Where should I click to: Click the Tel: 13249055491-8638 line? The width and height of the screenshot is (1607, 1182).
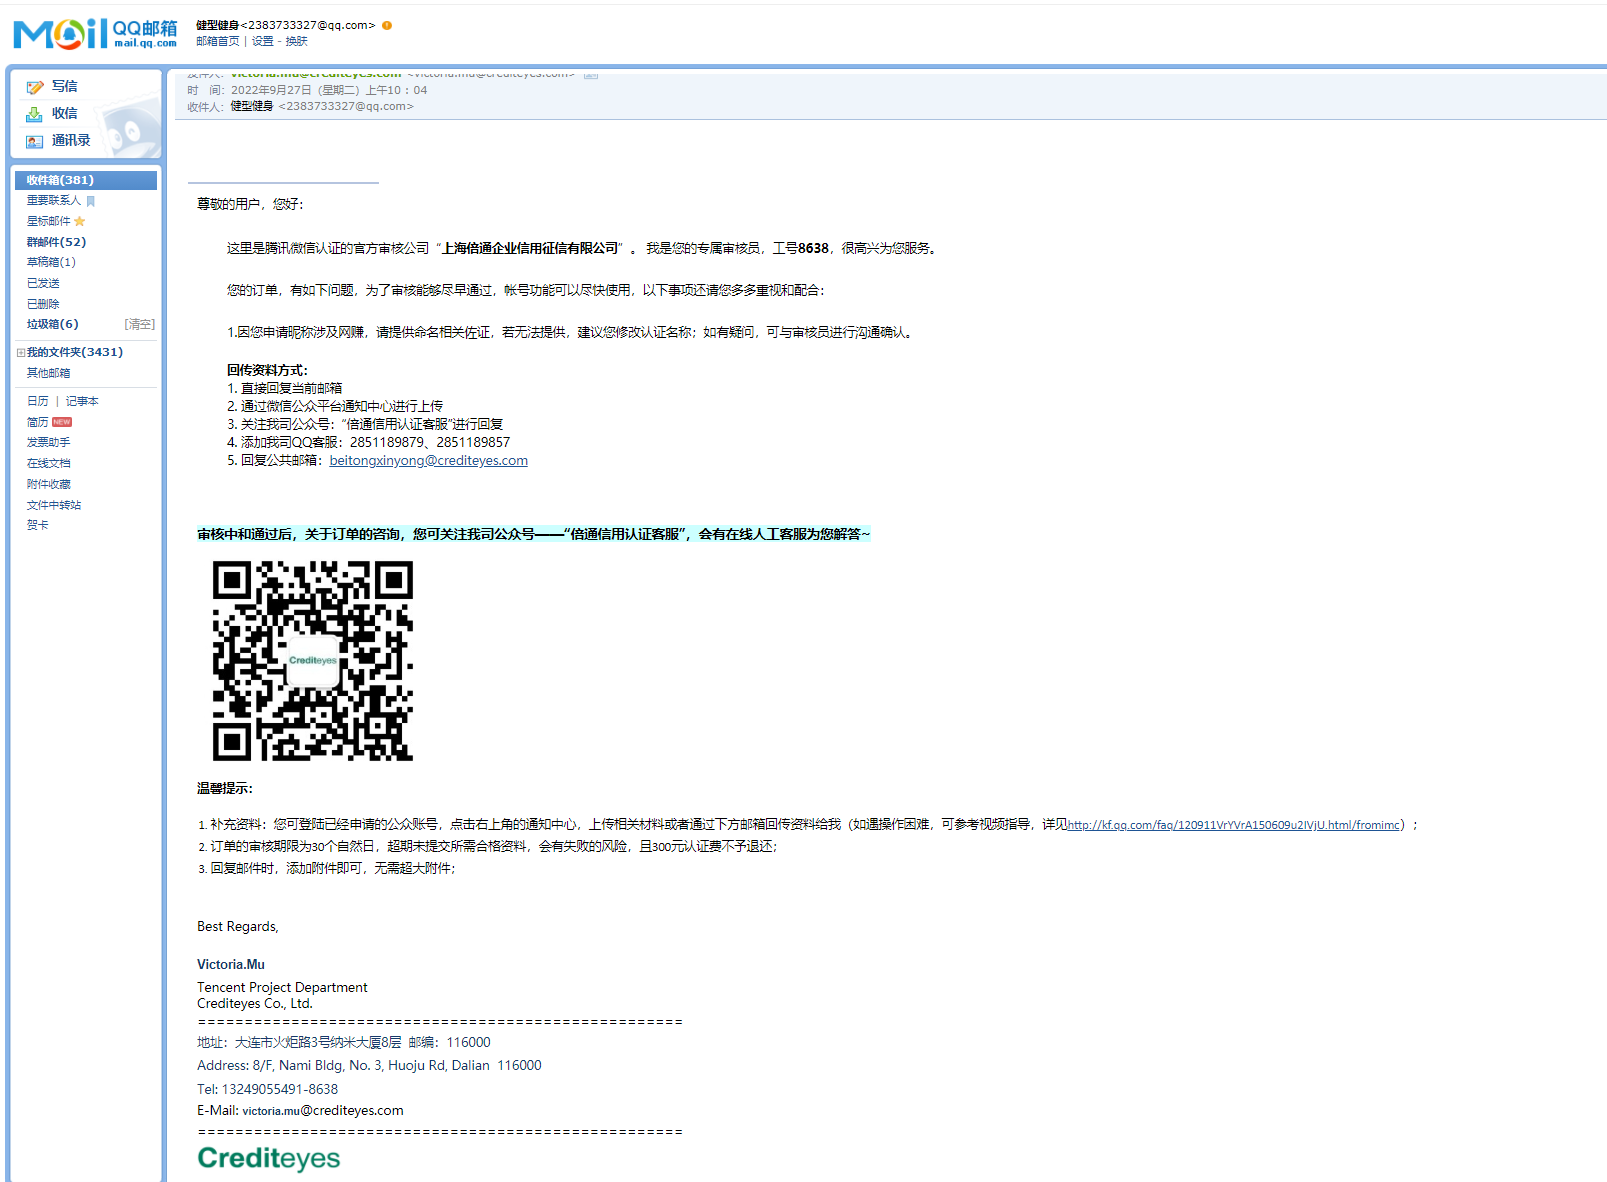(x=268, y=1090)
